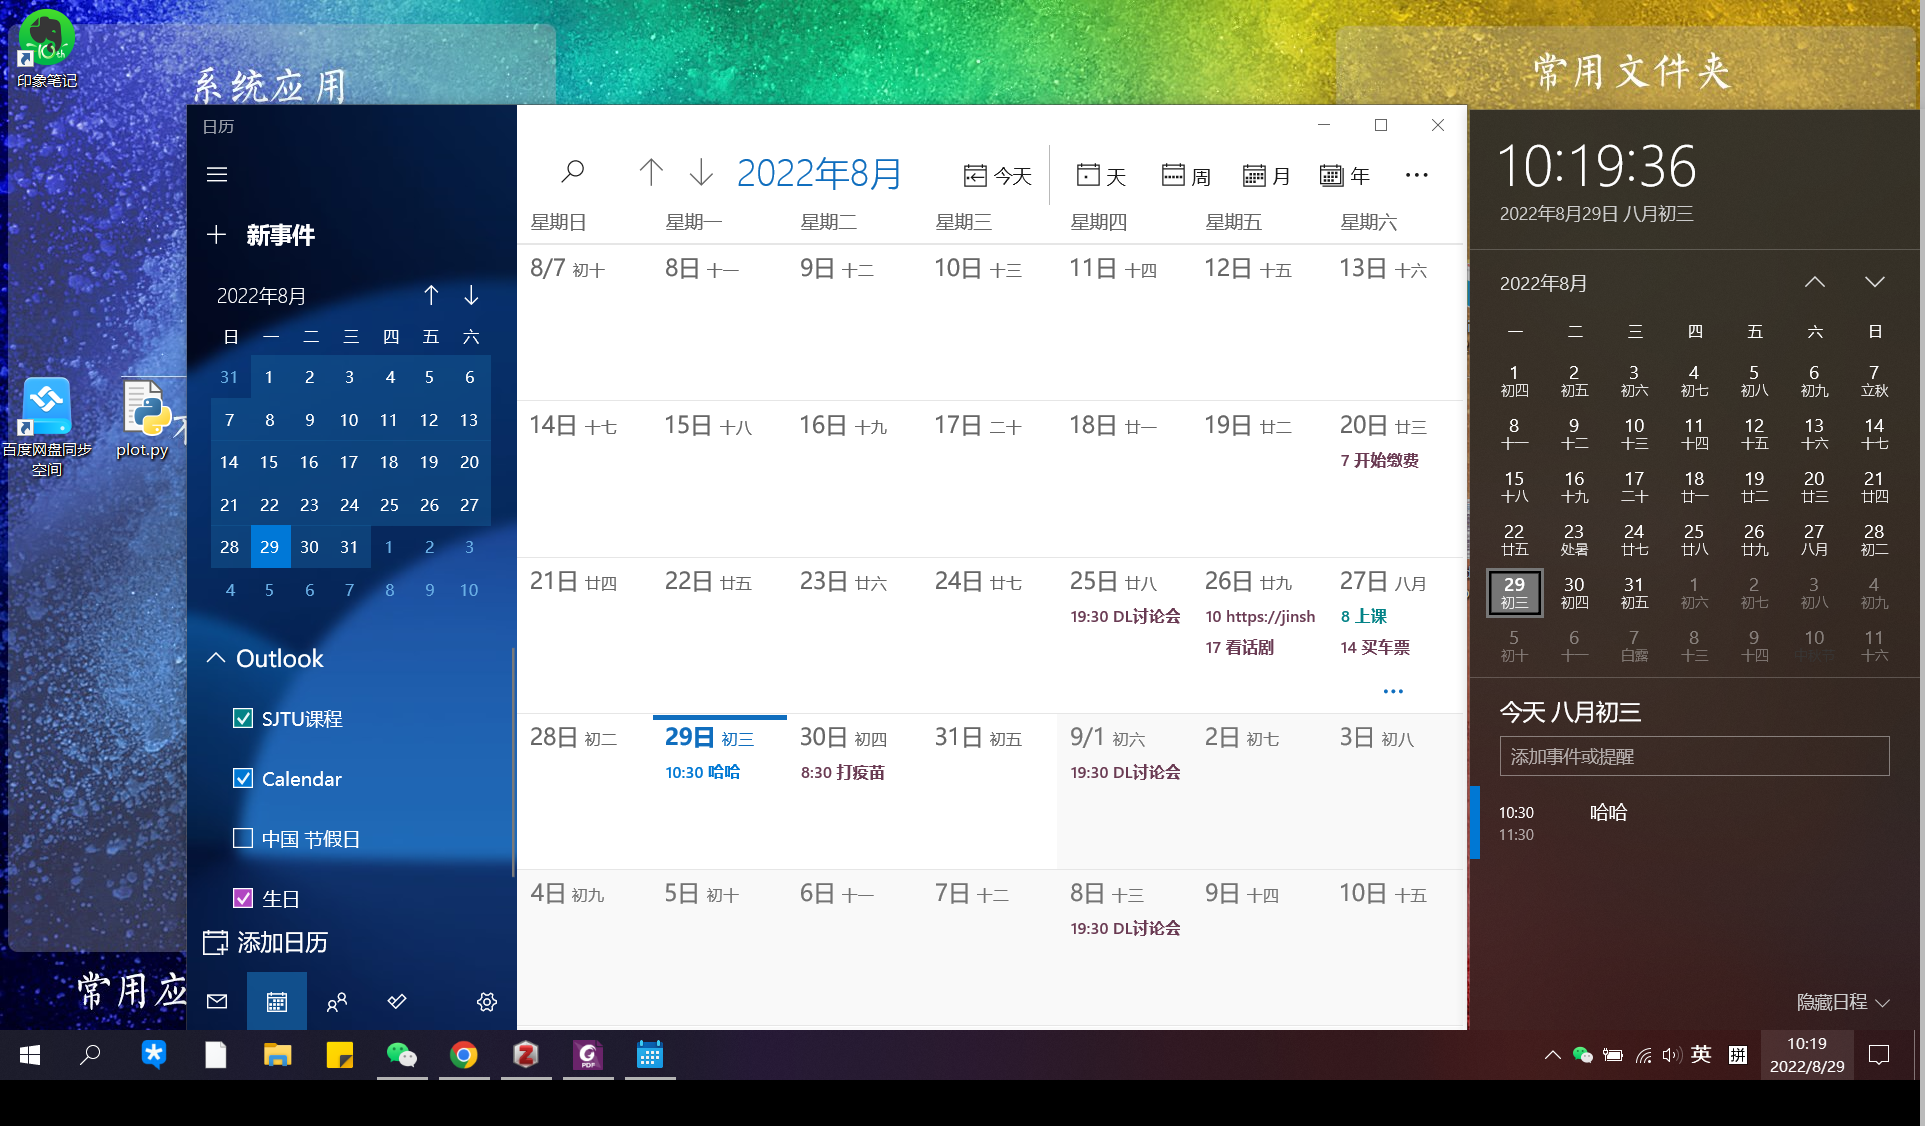Click Calendar app icon on taskbar
The height and width of the screenshot is (1126, 1925).
click(x=650, y=1054)
